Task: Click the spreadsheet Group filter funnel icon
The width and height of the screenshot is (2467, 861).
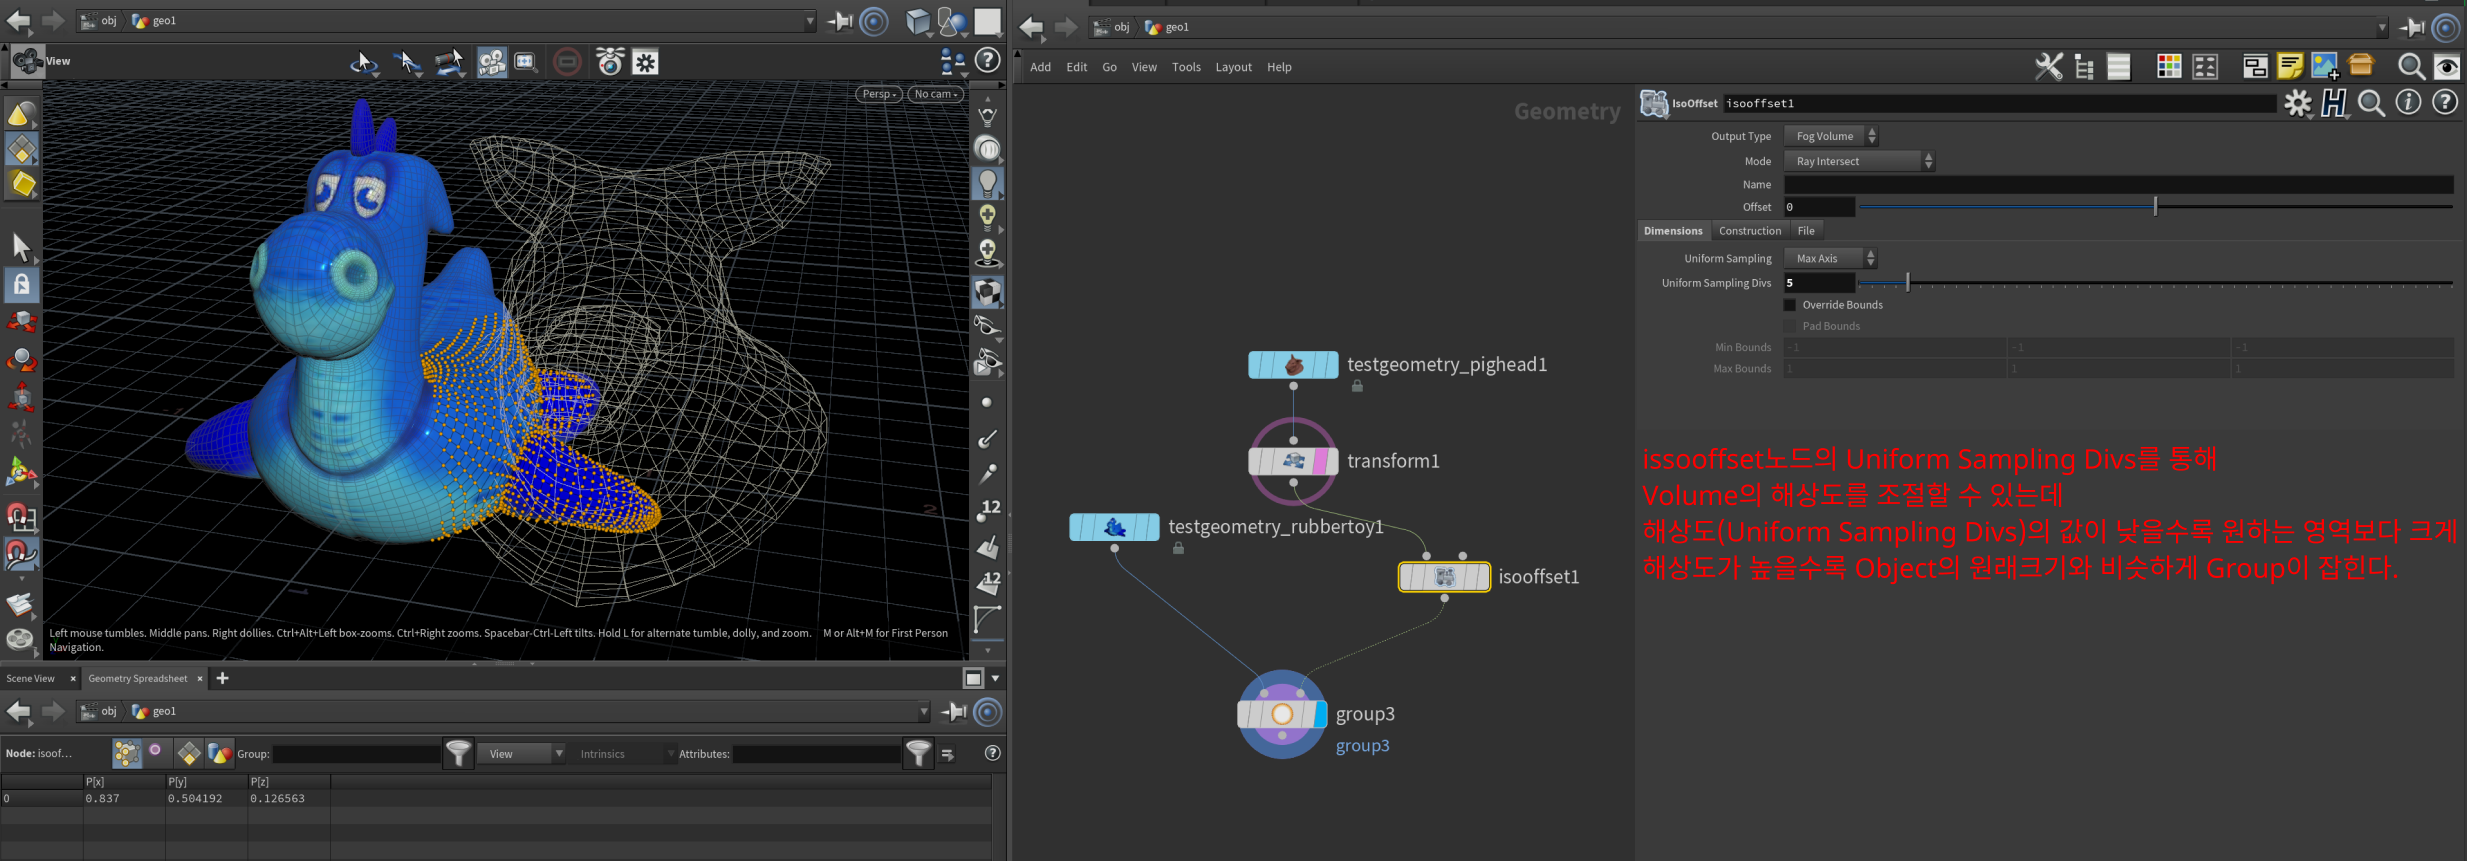Action: [x=458, y=753]
